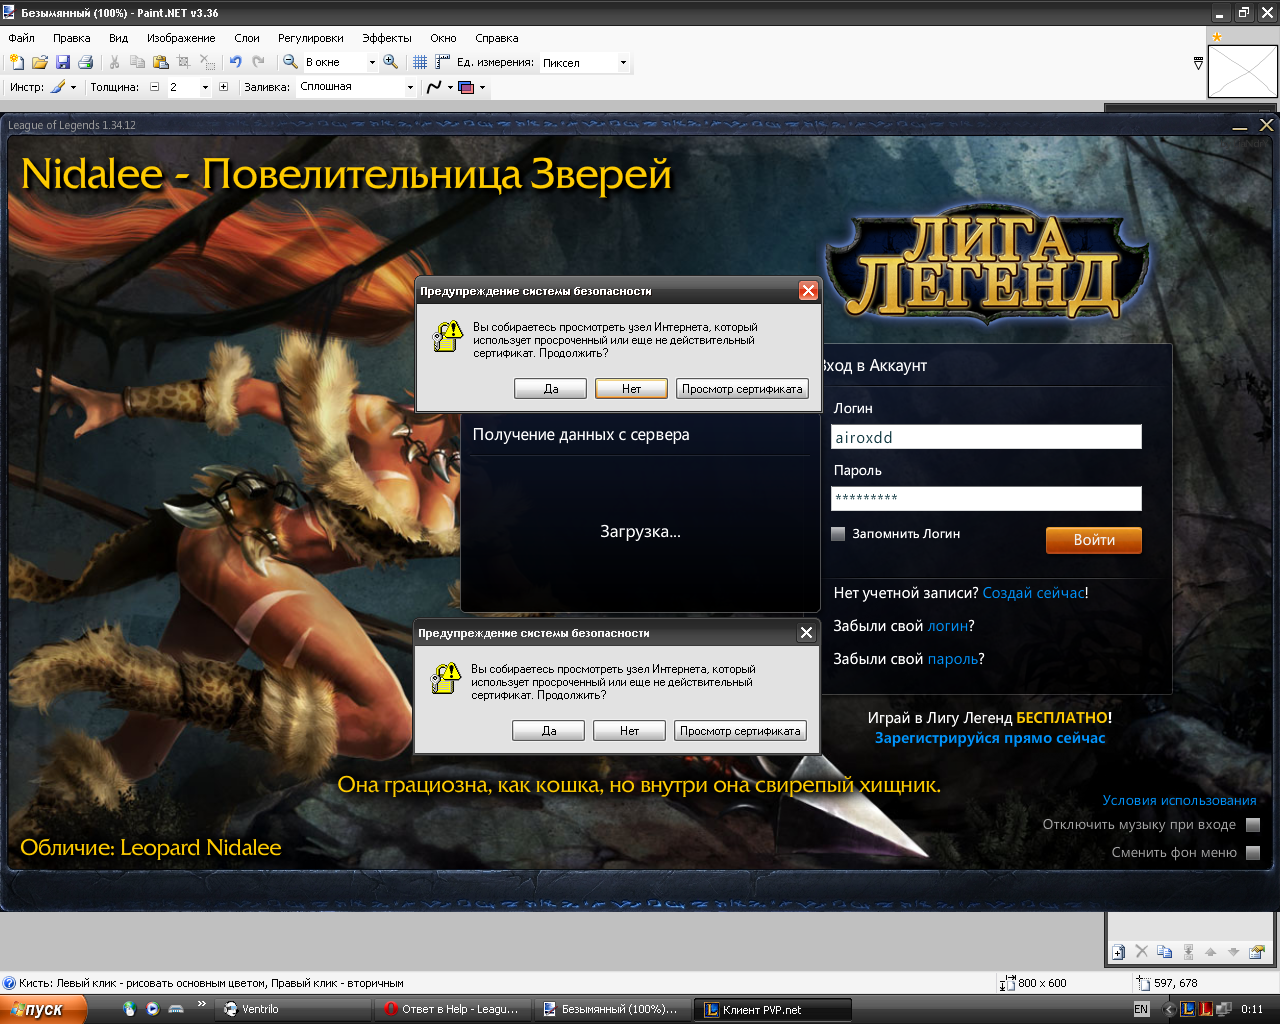Create a new image in Paint.NET toolbar
This screenshot has width=1280, height=1024.
click(x=17, y=62)
